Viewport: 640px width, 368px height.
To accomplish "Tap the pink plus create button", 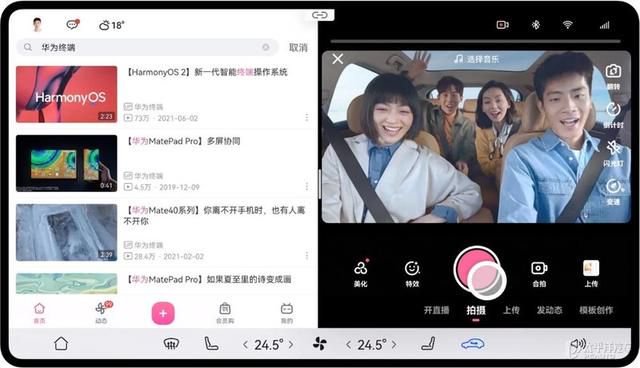I will [163, 313].
